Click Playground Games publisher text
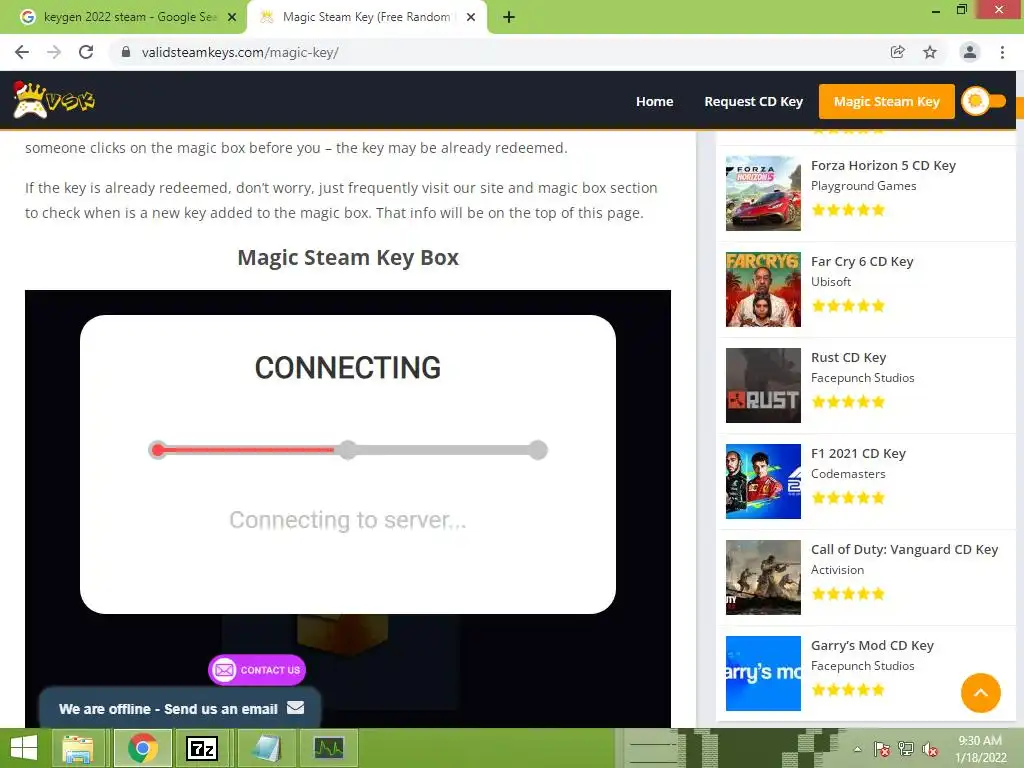1024x768 pixels. [863, 186]
